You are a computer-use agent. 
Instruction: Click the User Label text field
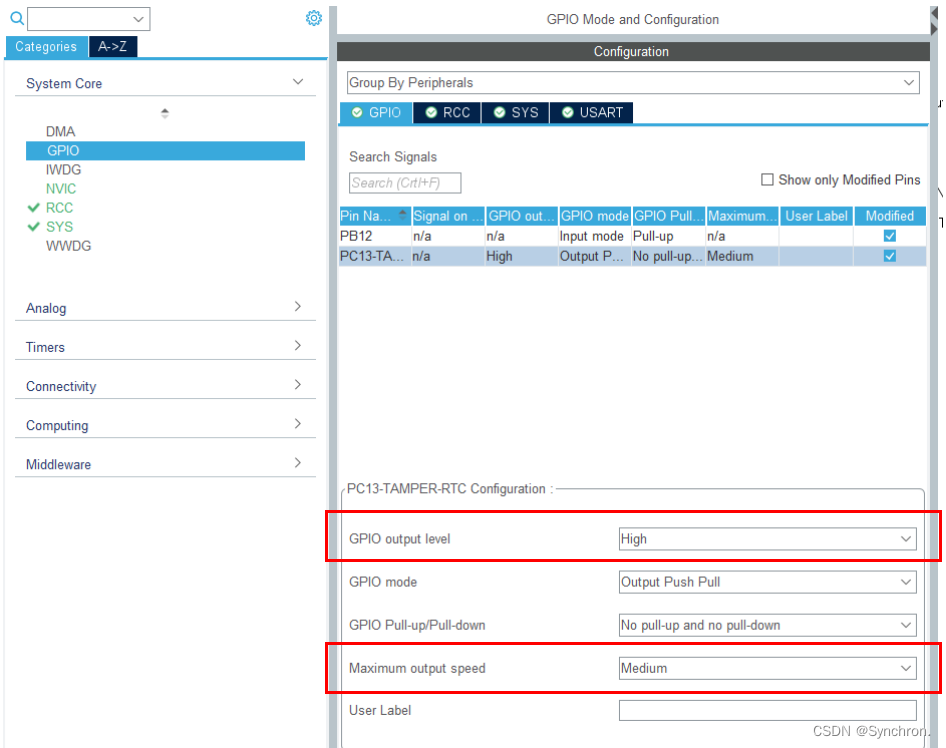[767, 711]
